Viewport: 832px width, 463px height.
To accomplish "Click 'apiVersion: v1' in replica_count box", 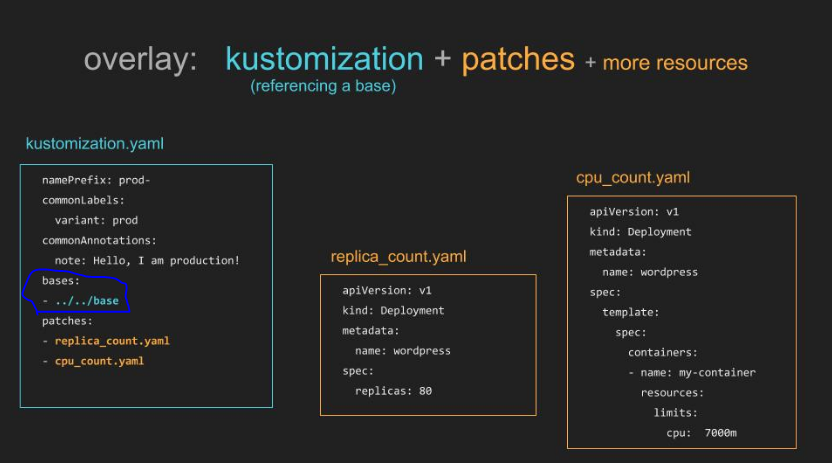I will (x=387, y=291).
